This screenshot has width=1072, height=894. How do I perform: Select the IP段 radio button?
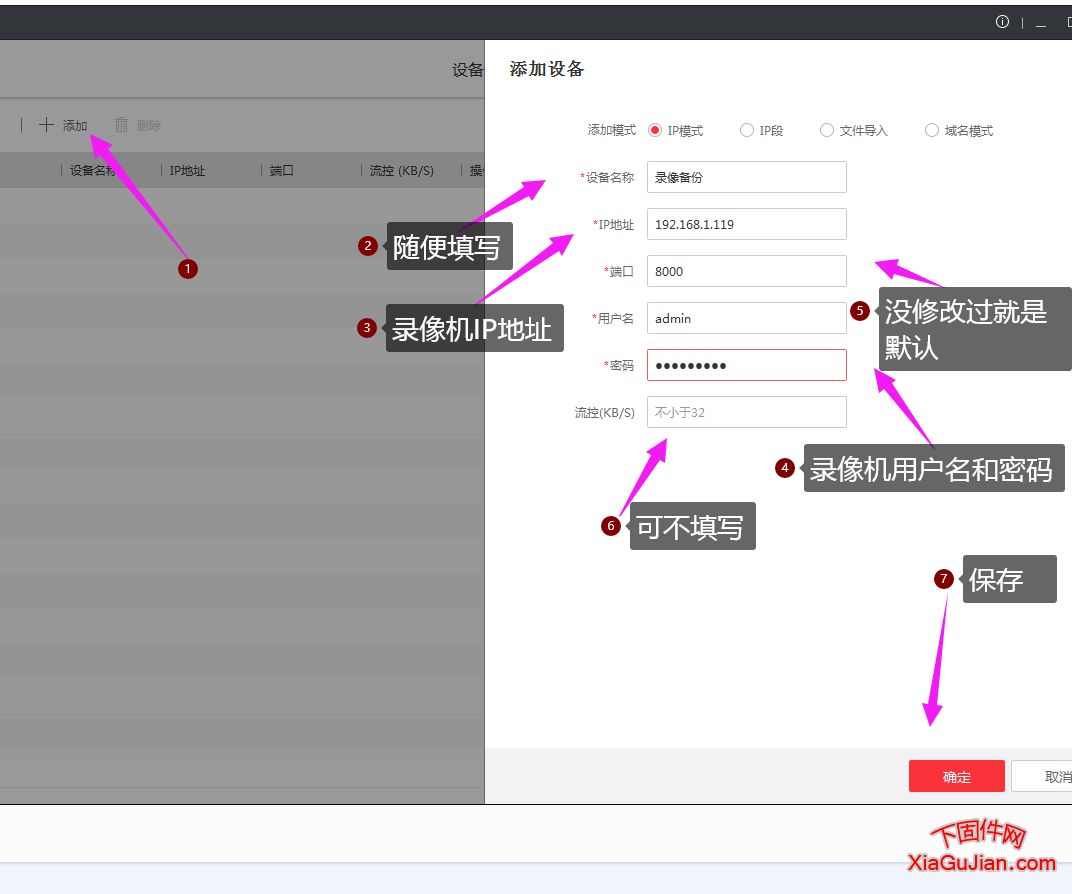(x=747, y=130)
